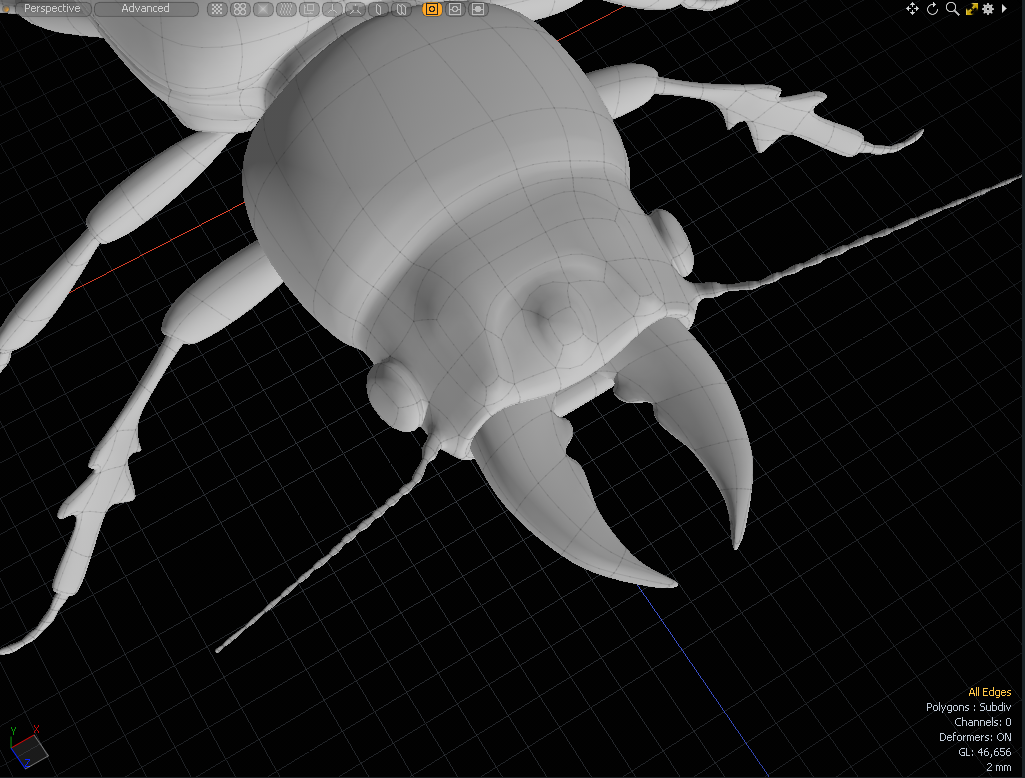The image size is (1025, 778).
Task: Click the four-circles viewport option icon
Action: tap(240, 9)
